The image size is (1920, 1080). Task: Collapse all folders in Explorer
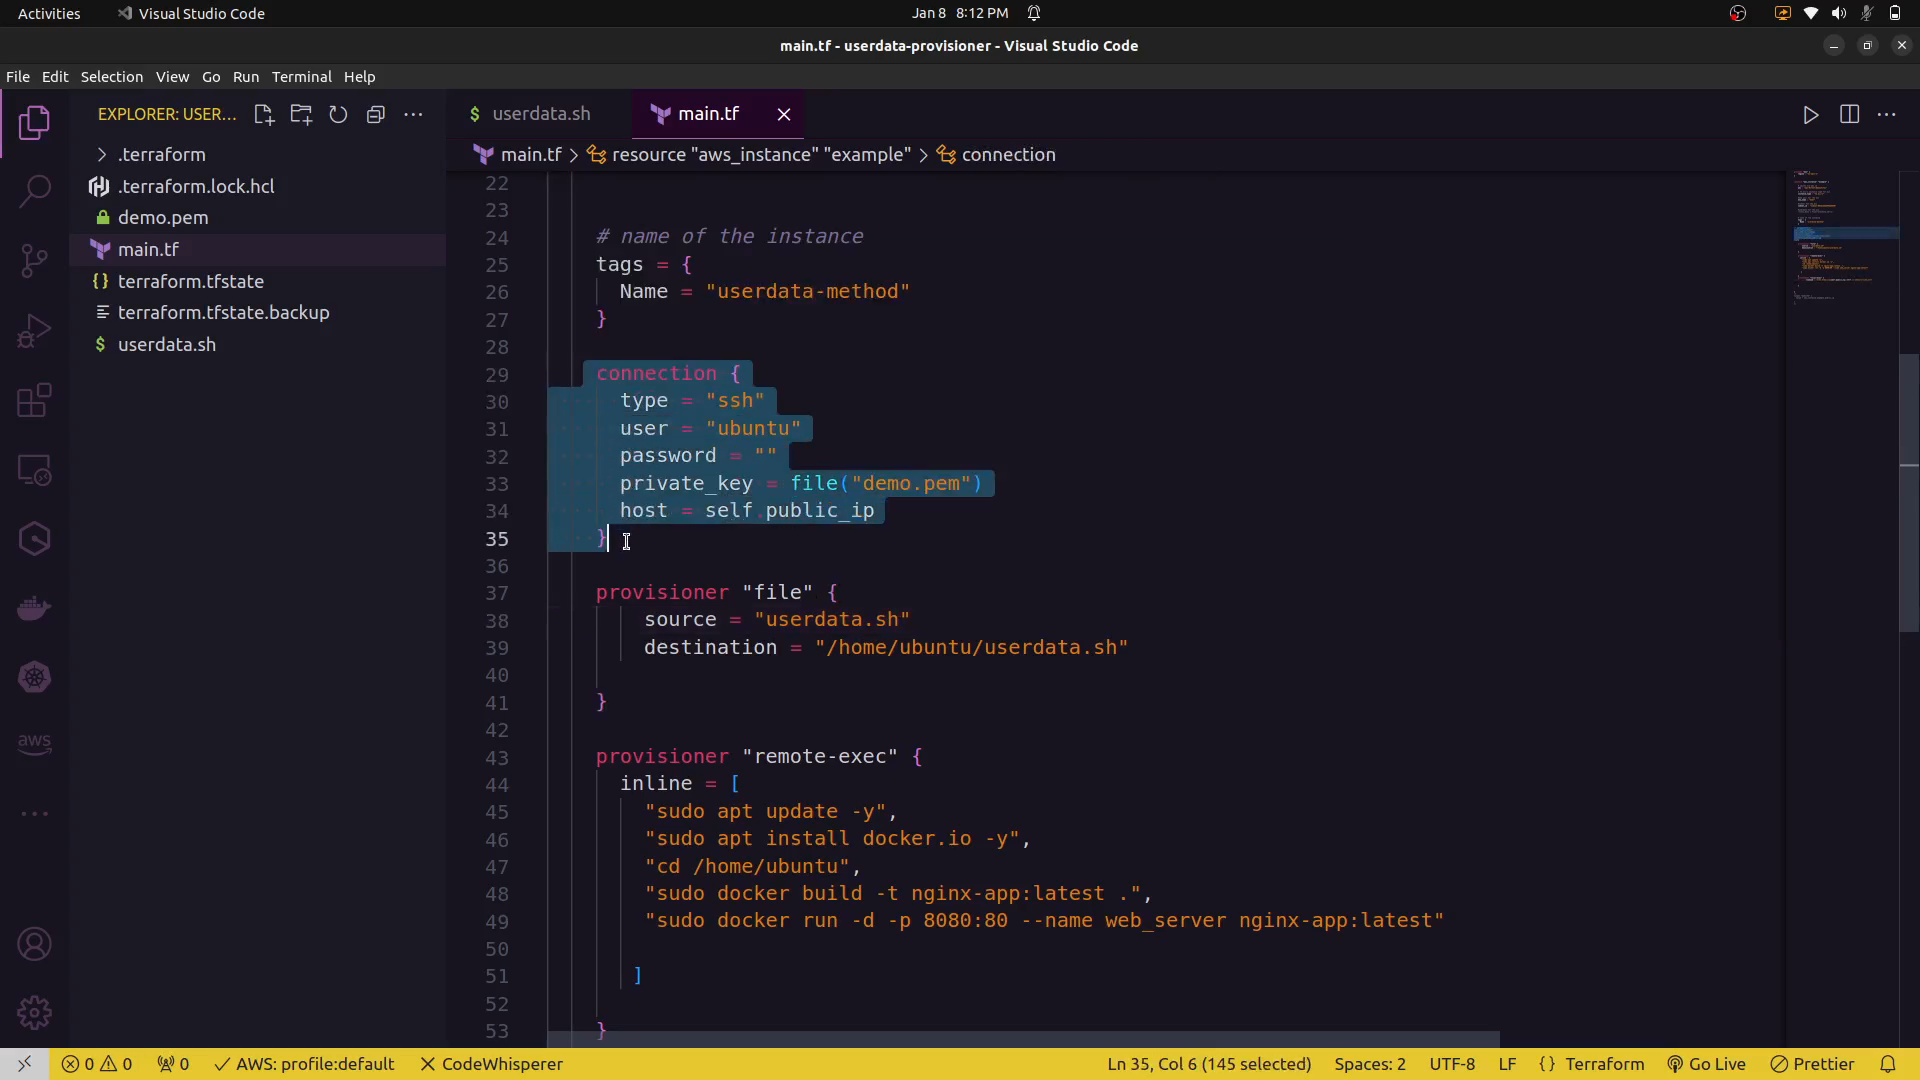pos(376,115)
